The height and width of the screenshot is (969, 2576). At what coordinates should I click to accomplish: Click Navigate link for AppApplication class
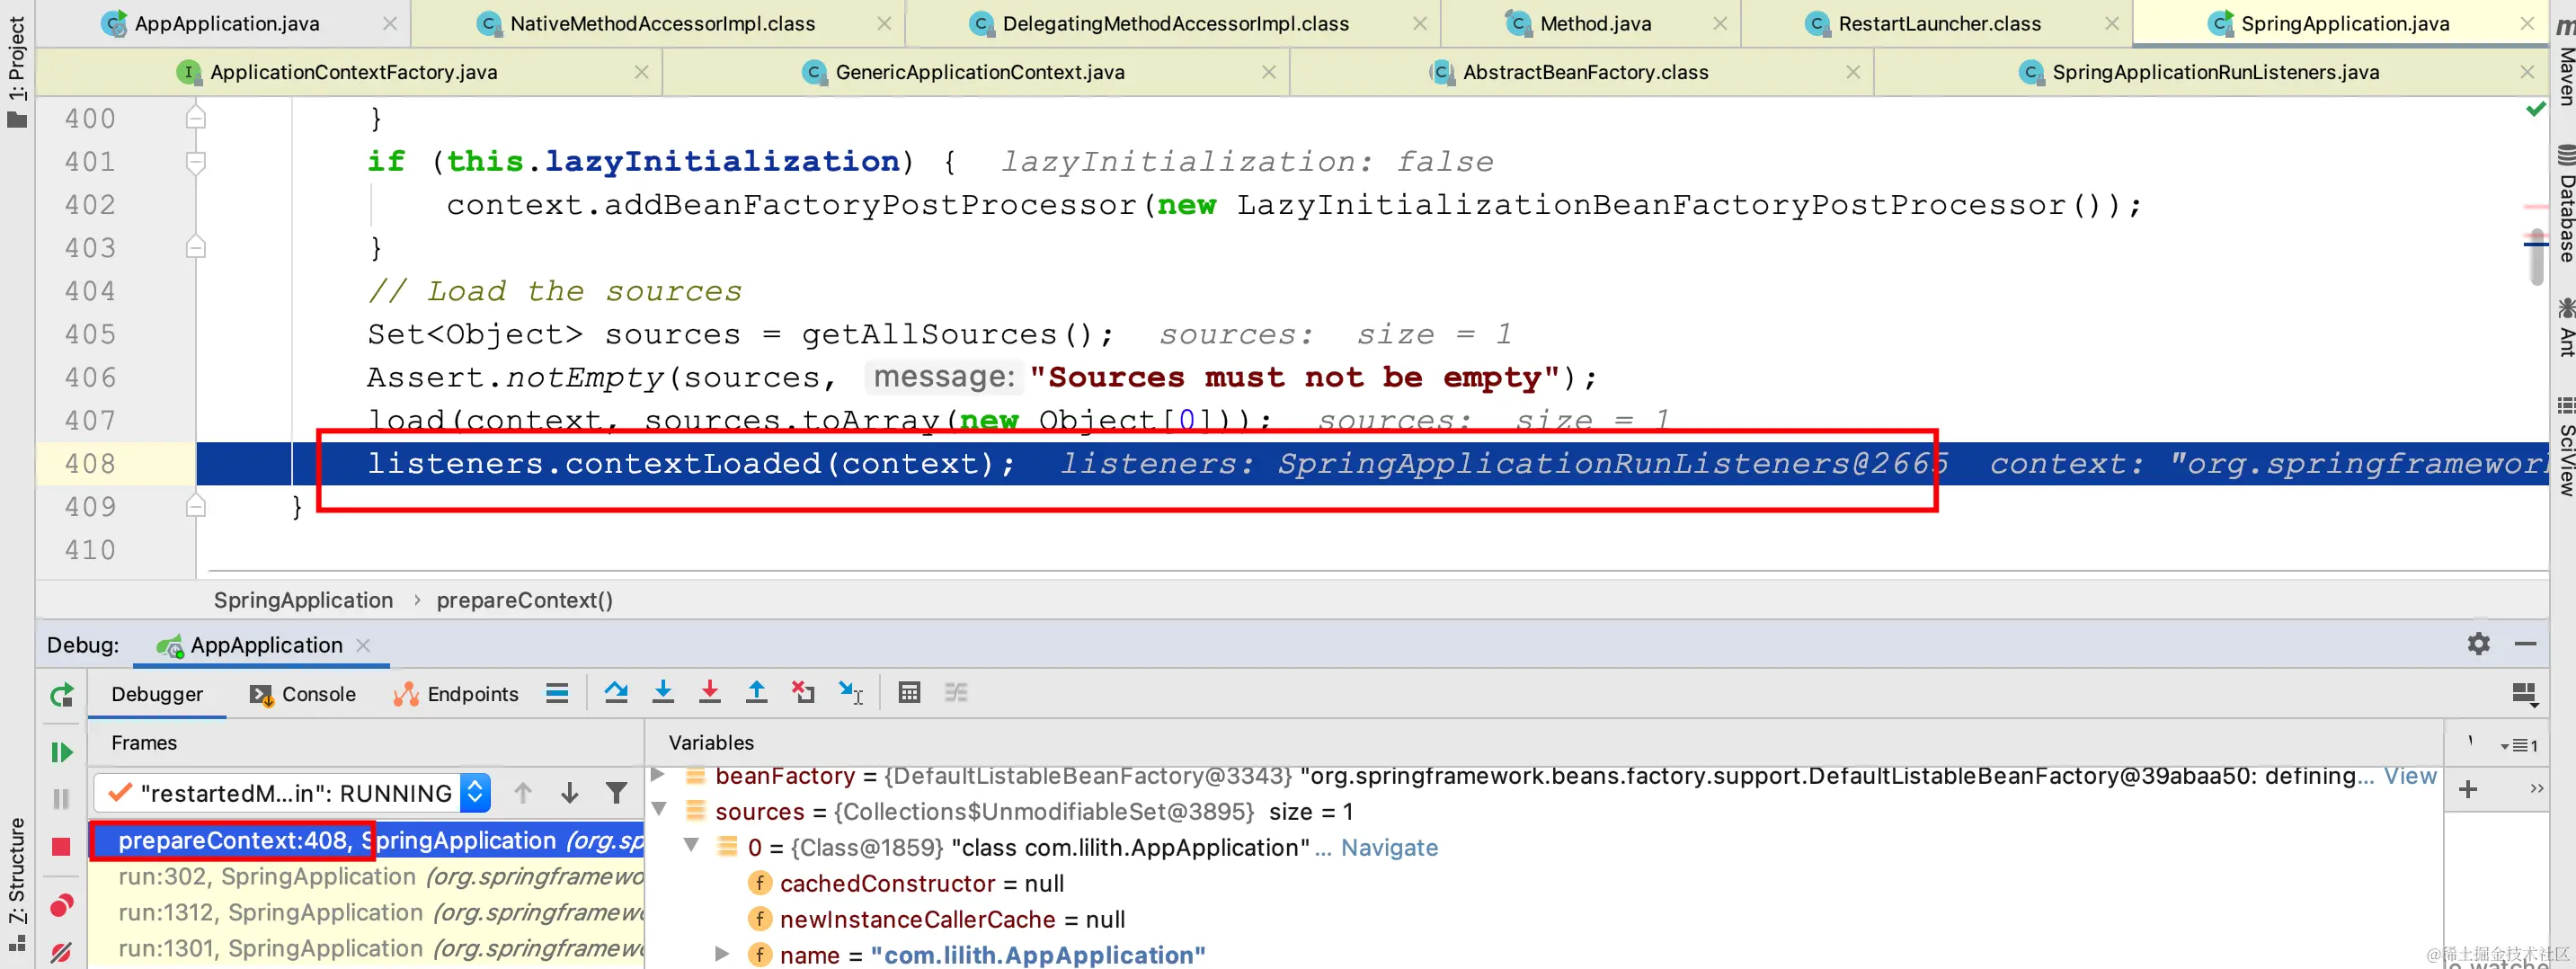click(1389, 847)
